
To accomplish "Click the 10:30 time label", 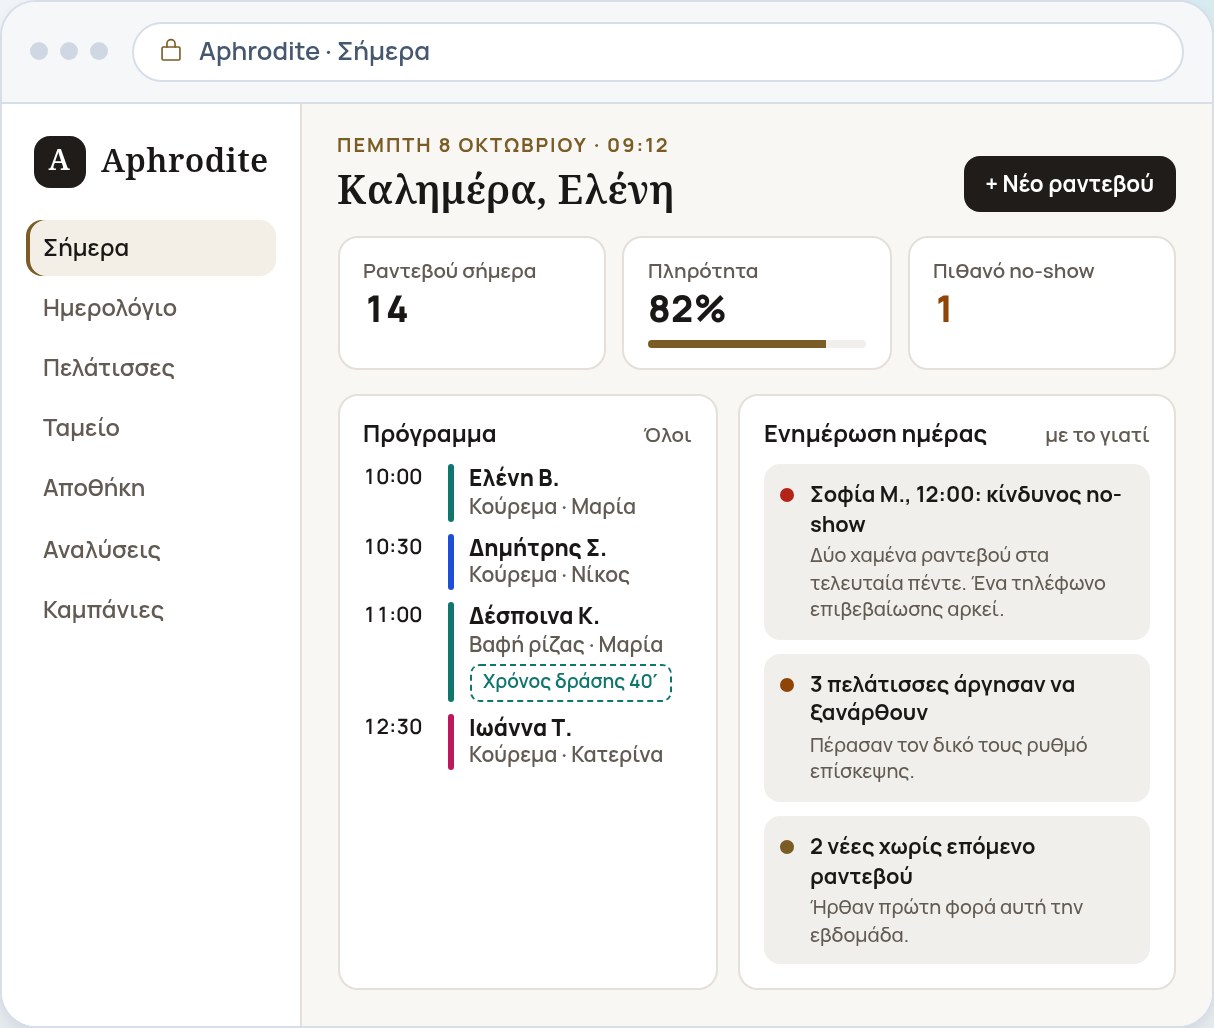I will [393, 547].
